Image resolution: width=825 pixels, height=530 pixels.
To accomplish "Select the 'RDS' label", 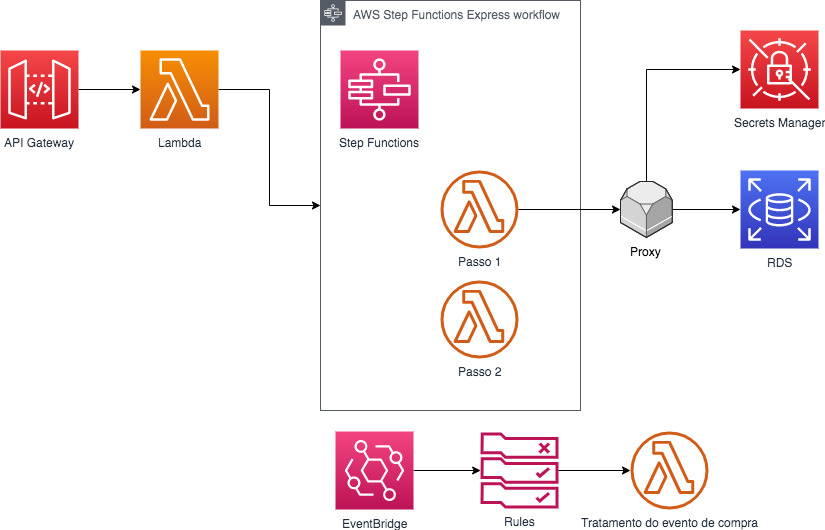I will coord(779,263).
